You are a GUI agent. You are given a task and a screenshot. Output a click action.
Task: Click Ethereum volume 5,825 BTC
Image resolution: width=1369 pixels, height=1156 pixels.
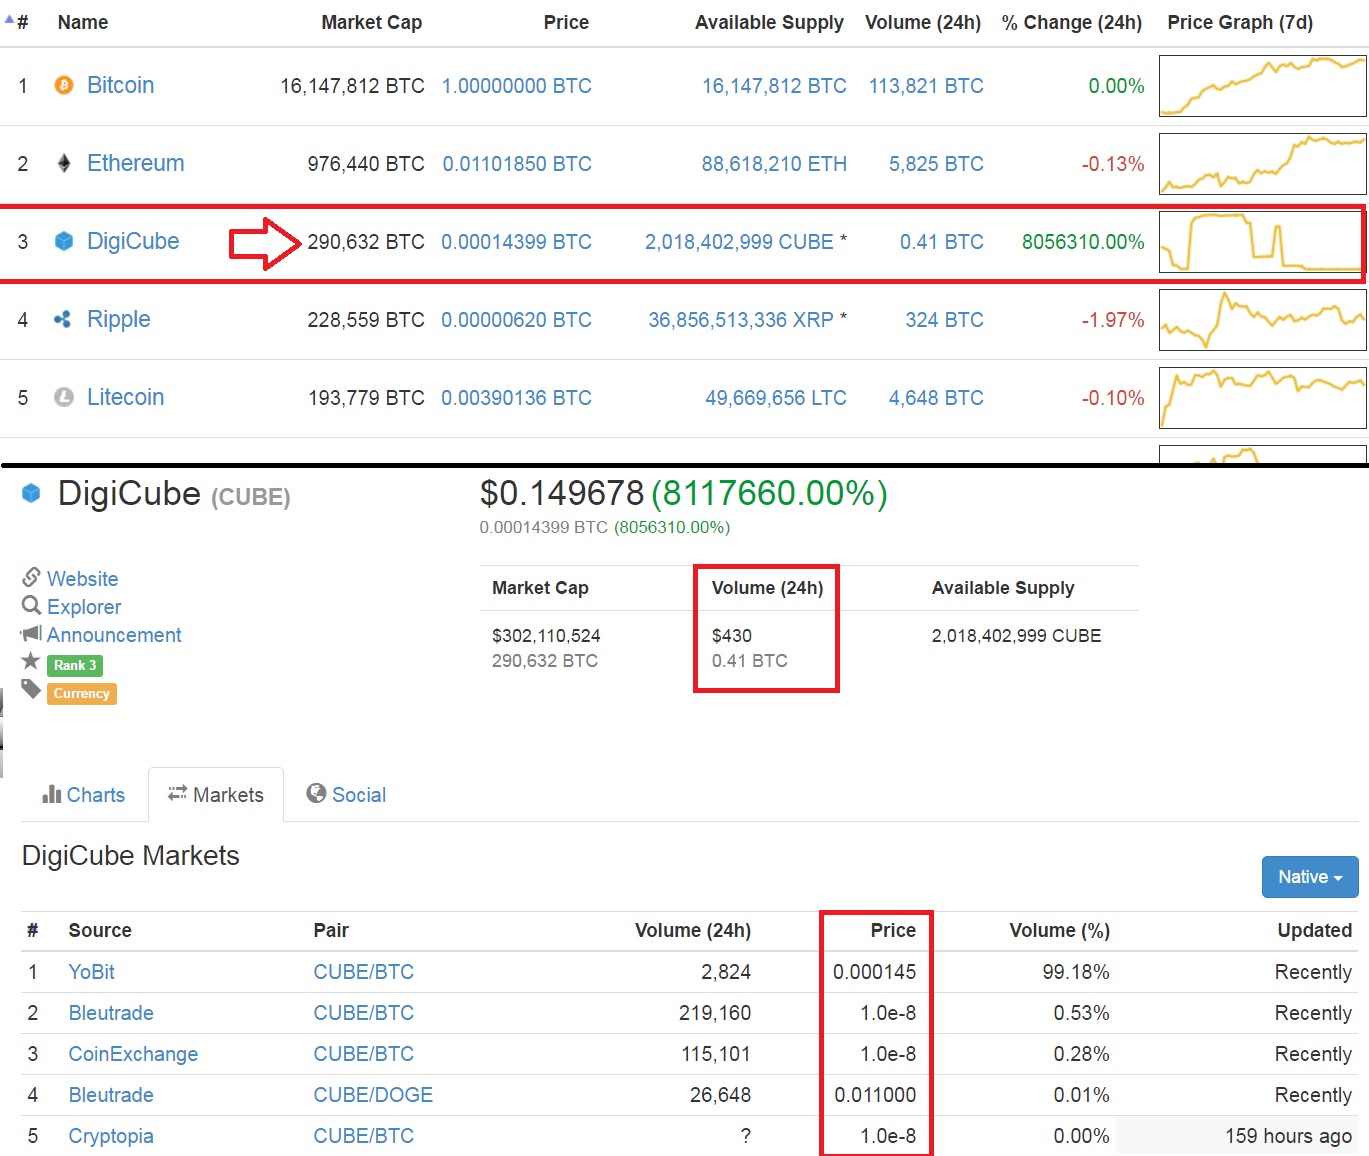[x=936, y=164]
